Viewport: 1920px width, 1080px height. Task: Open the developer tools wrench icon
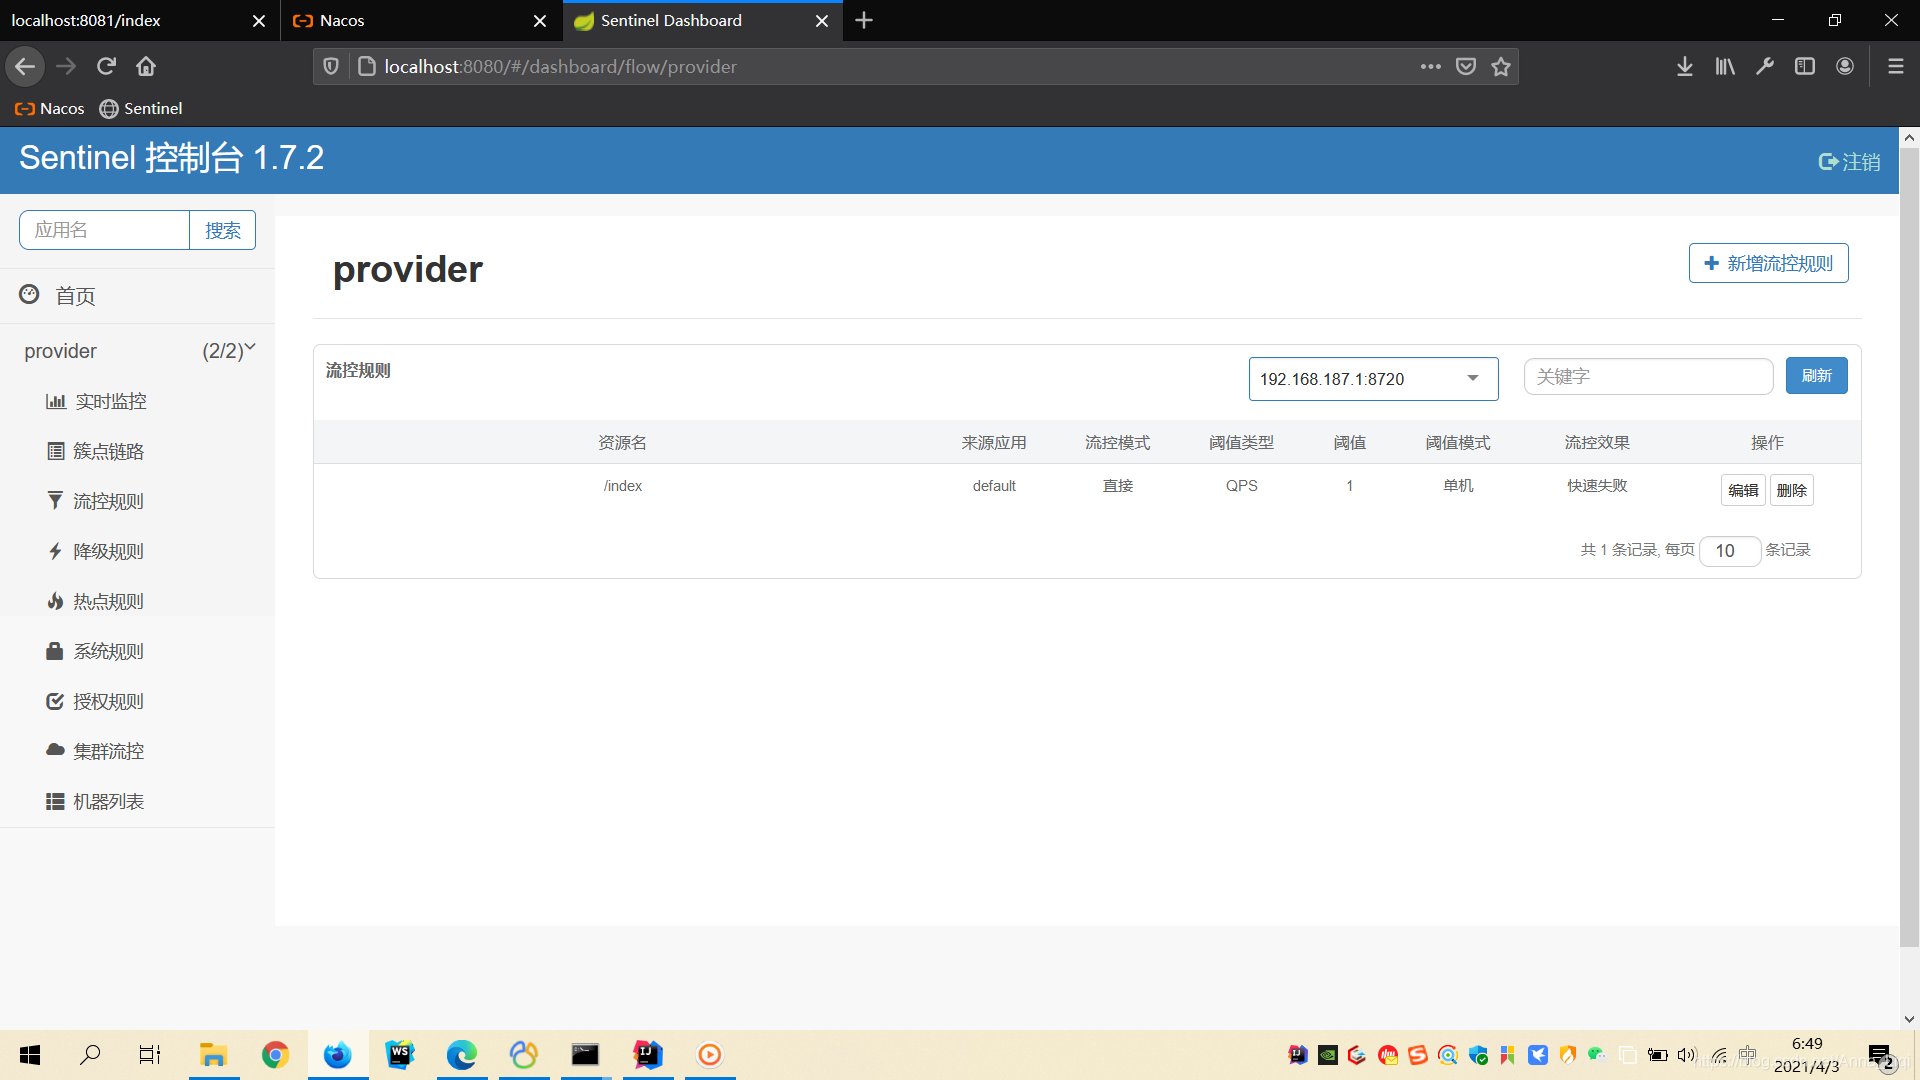pos(1765,66)
